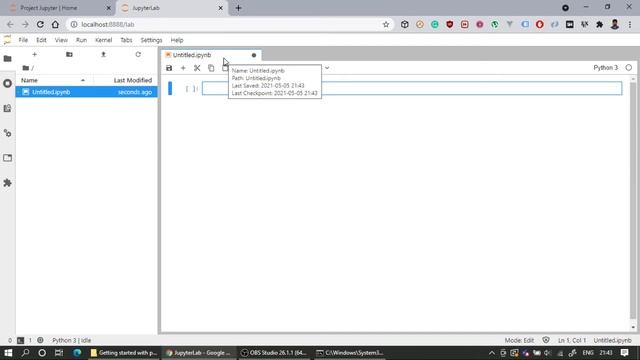Switch to the JupyterLab browser tab
Viewport: 640px width, 360px height.
(172, 8)
